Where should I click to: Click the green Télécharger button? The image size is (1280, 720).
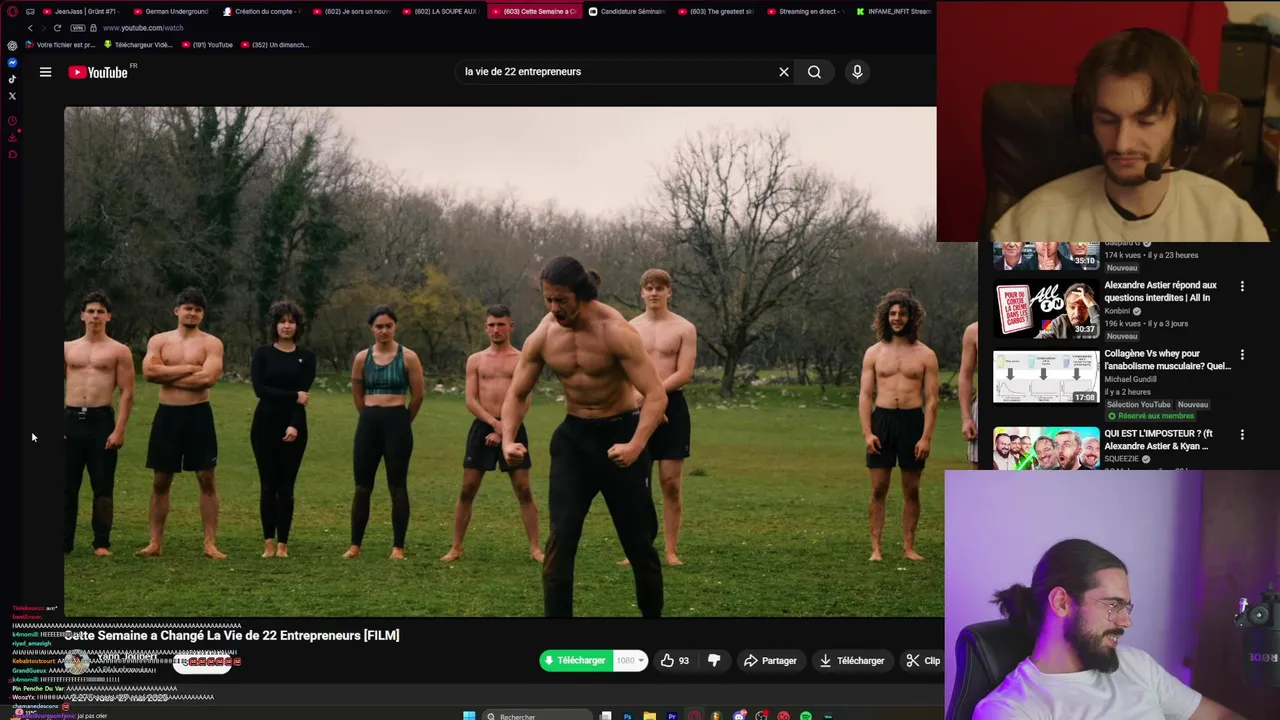(x=575, y=660)
